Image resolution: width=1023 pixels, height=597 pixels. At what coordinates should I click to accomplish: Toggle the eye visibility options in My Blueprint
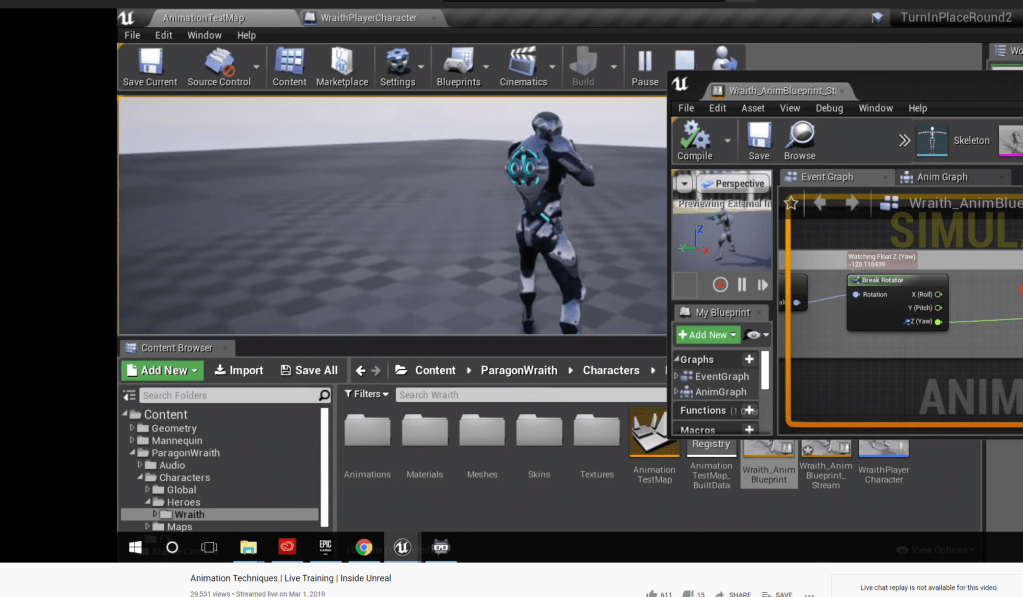point(753,335)
